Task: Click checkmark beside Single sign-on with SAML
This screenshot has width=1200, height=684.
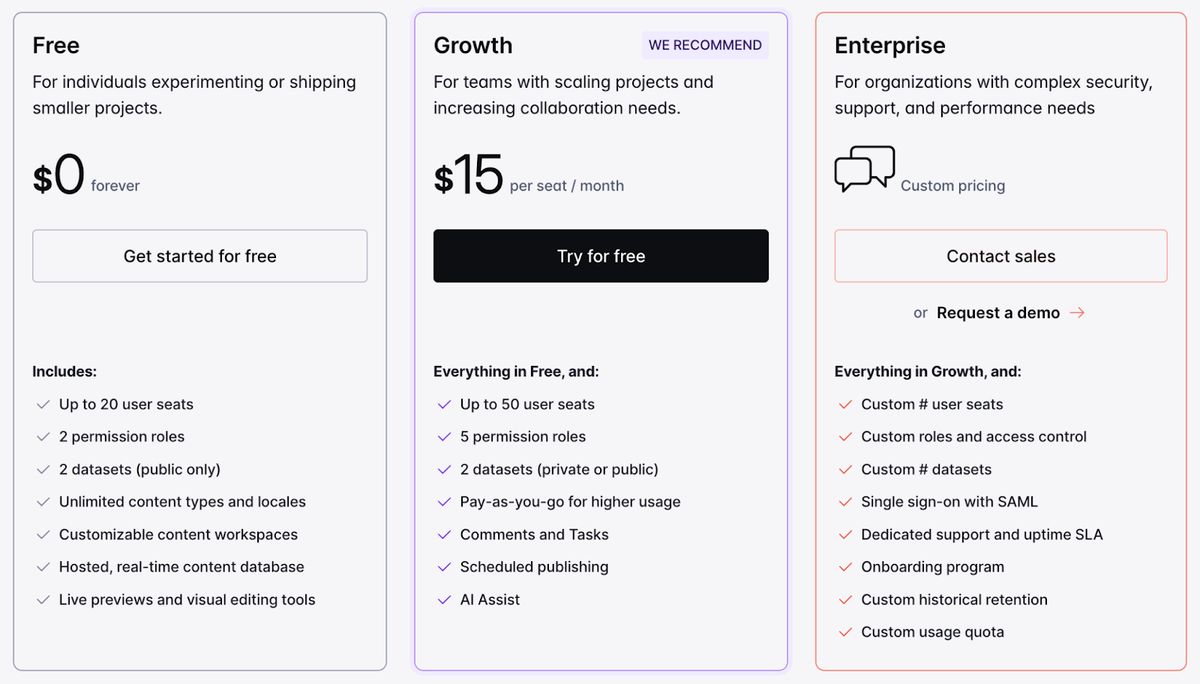Action: (845, 502)
